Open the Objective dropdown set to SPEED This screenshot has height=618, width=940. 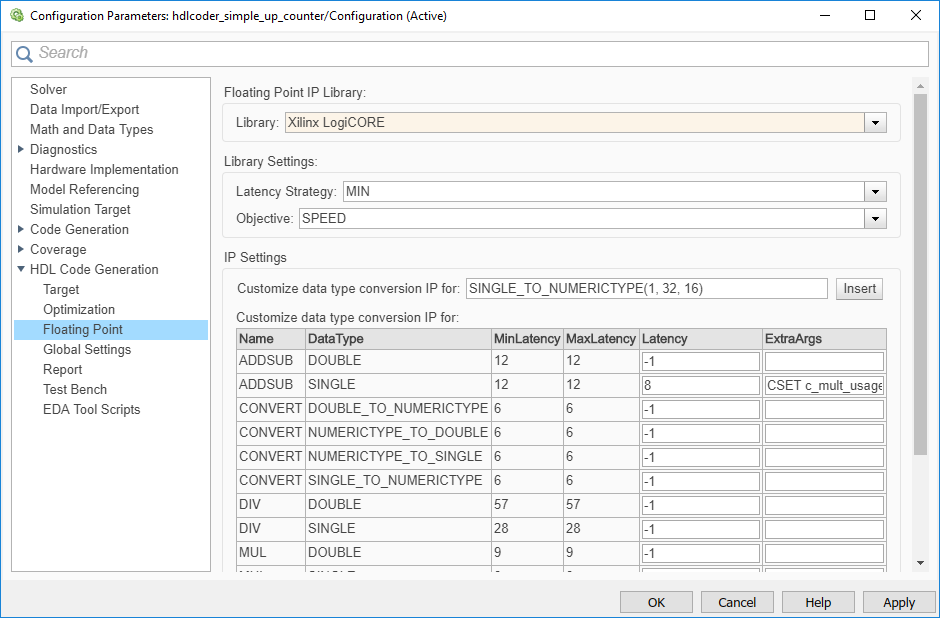coord(875,219)
